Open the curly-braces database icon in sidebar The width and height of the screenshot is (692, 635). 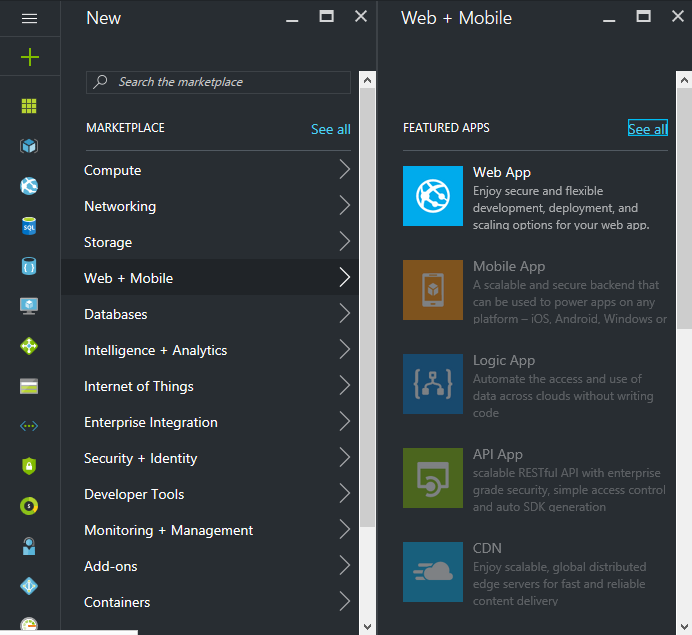pos(29,266)
